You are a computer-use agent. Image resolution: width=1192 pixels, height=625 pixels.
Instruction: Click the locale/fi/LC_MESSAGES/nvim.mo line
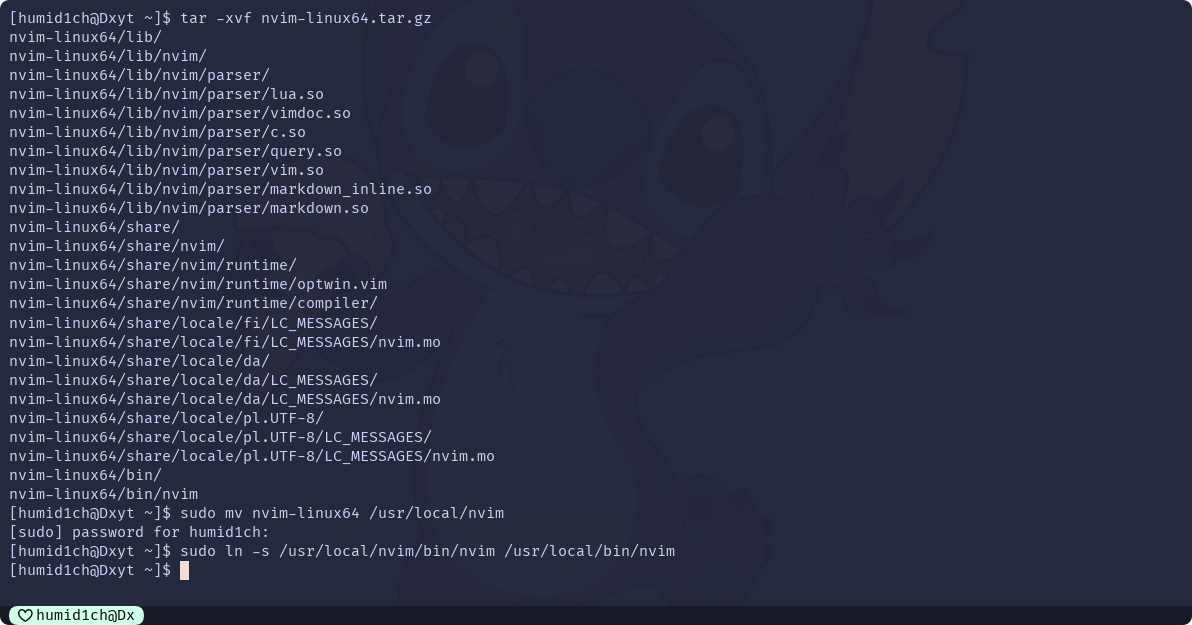(225, 342)
